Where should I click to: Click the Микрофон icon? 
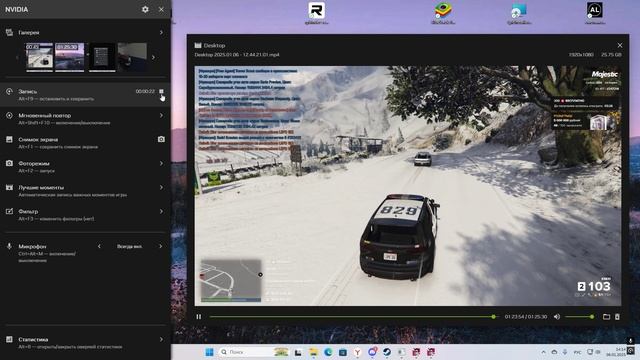pyautogui.click(x=9, y=247)
